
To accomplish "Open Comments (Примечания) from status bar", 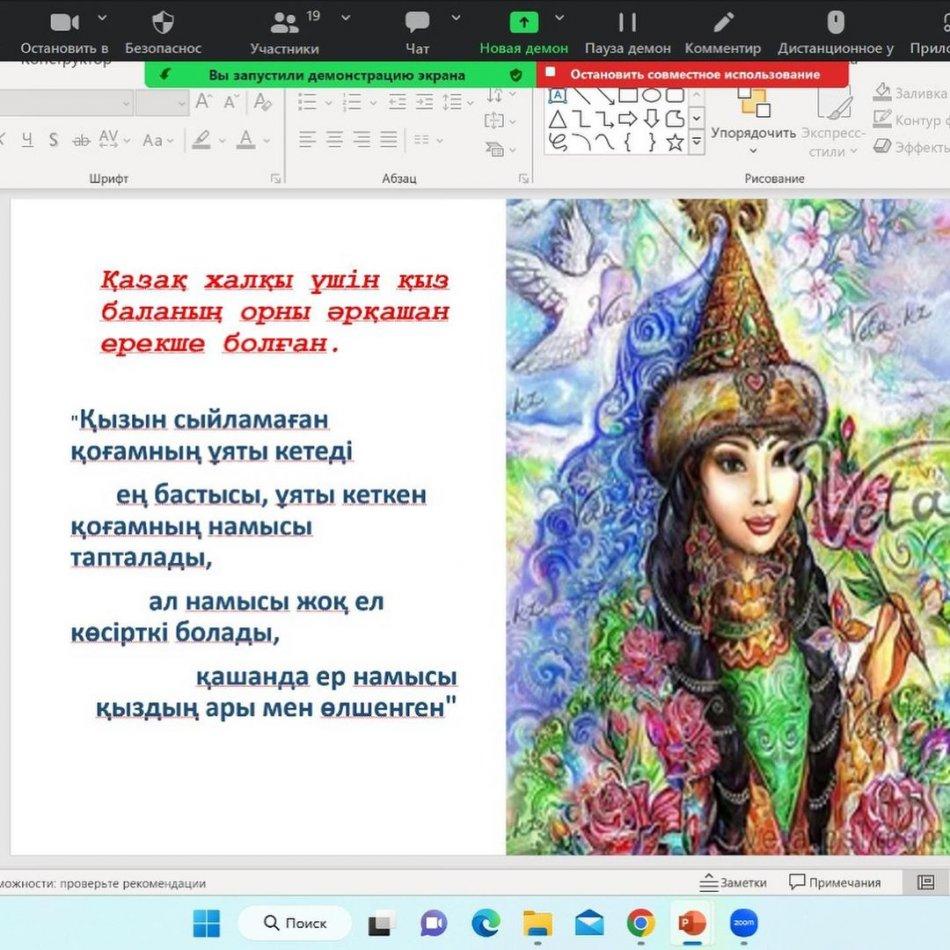I will pyautogui.click(x=835, y=882).
